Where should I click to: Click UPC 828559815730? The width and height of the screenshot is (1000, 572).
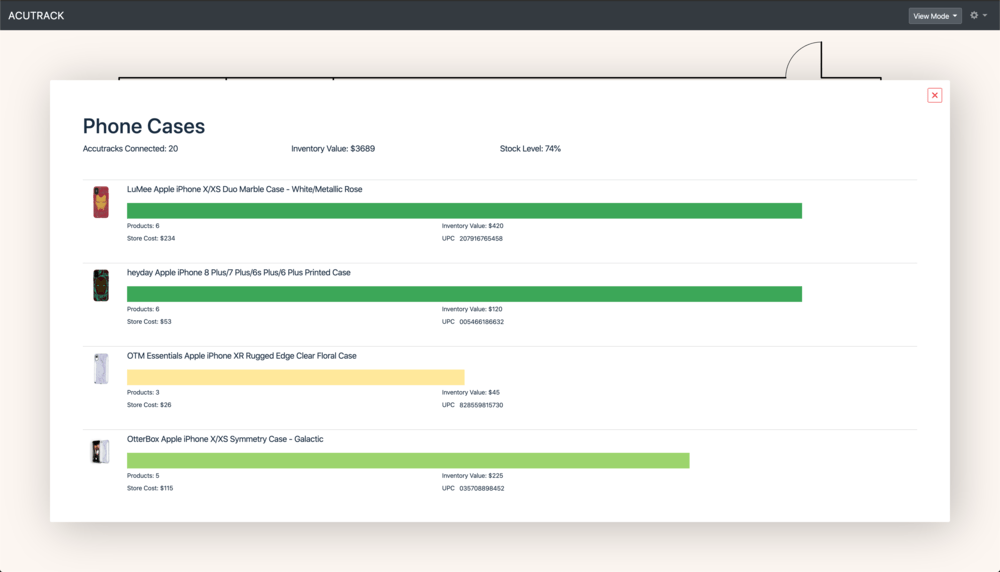pyautogui.click(x=473, y=405)
